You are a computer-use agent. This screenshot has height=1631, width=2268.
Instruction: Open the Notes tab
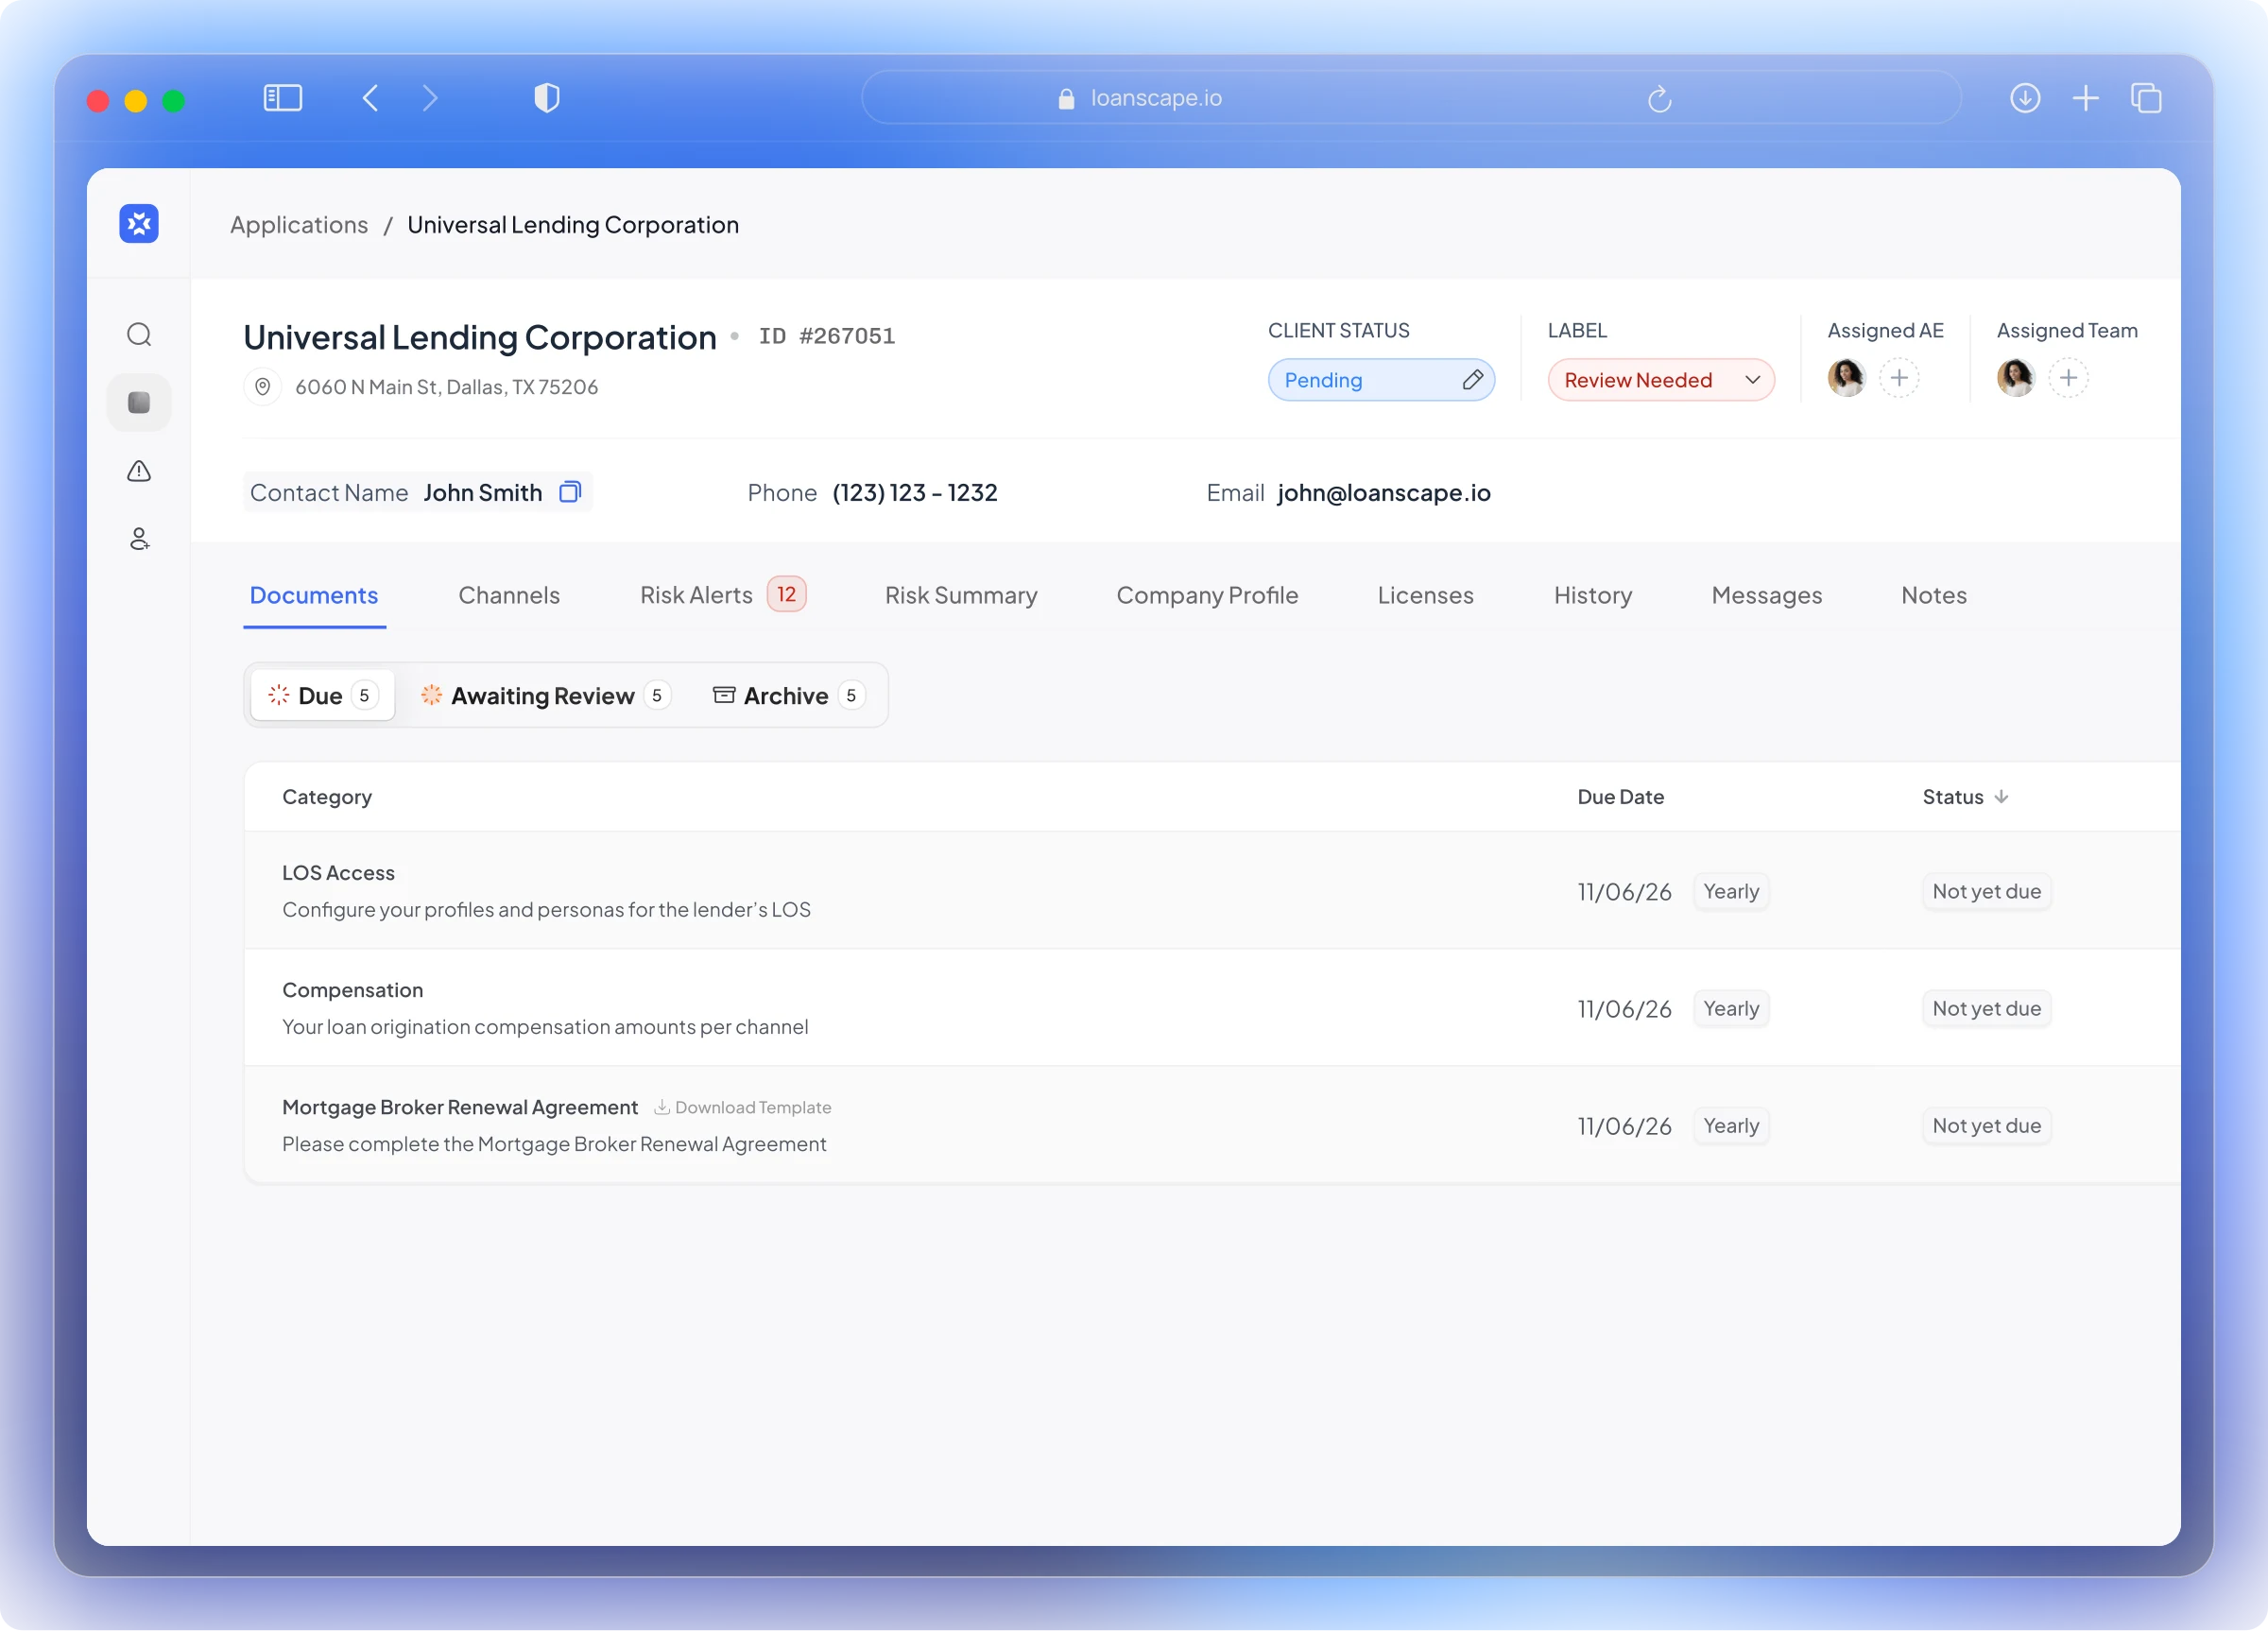pos(1934,595)
